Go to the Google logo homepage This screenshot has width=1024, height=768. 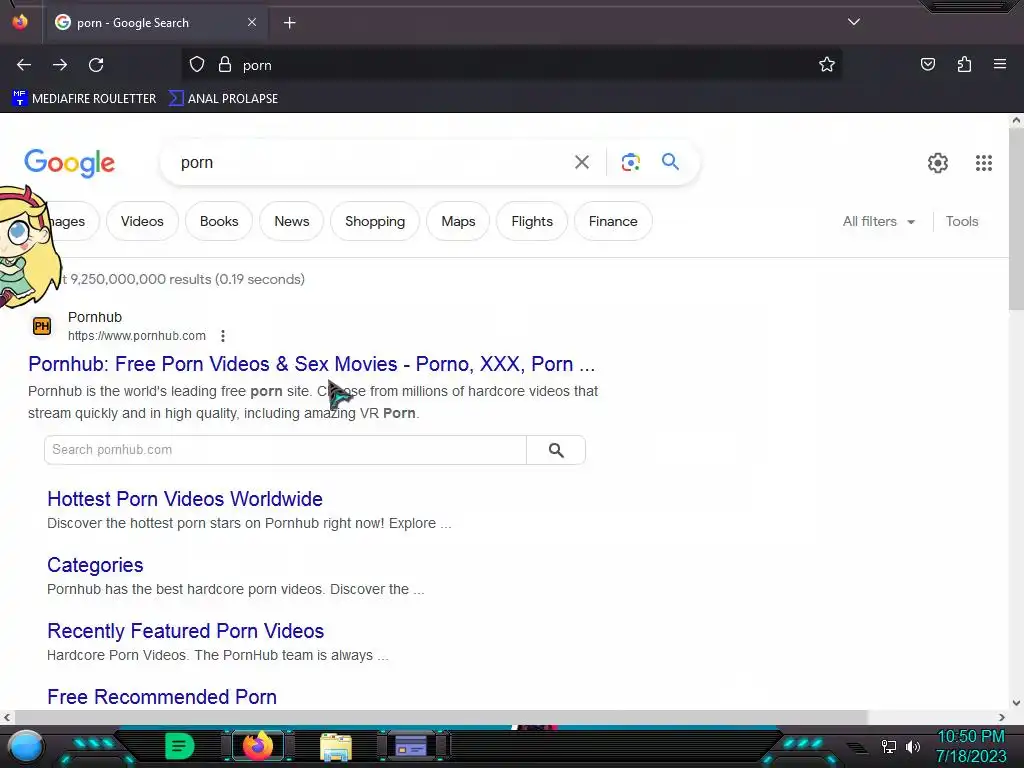(x=69, y=163)
